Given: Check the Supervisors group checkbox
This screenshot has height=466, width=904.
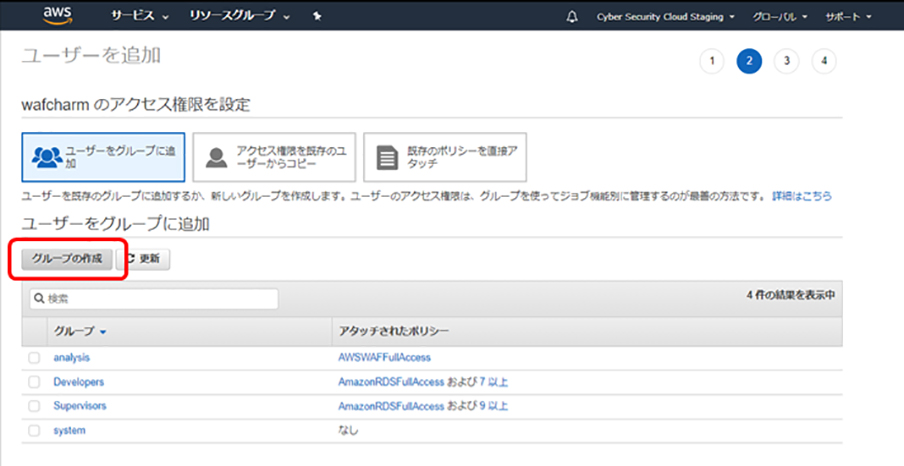Looking at the screenshot, I should click(x=34, y=406).
